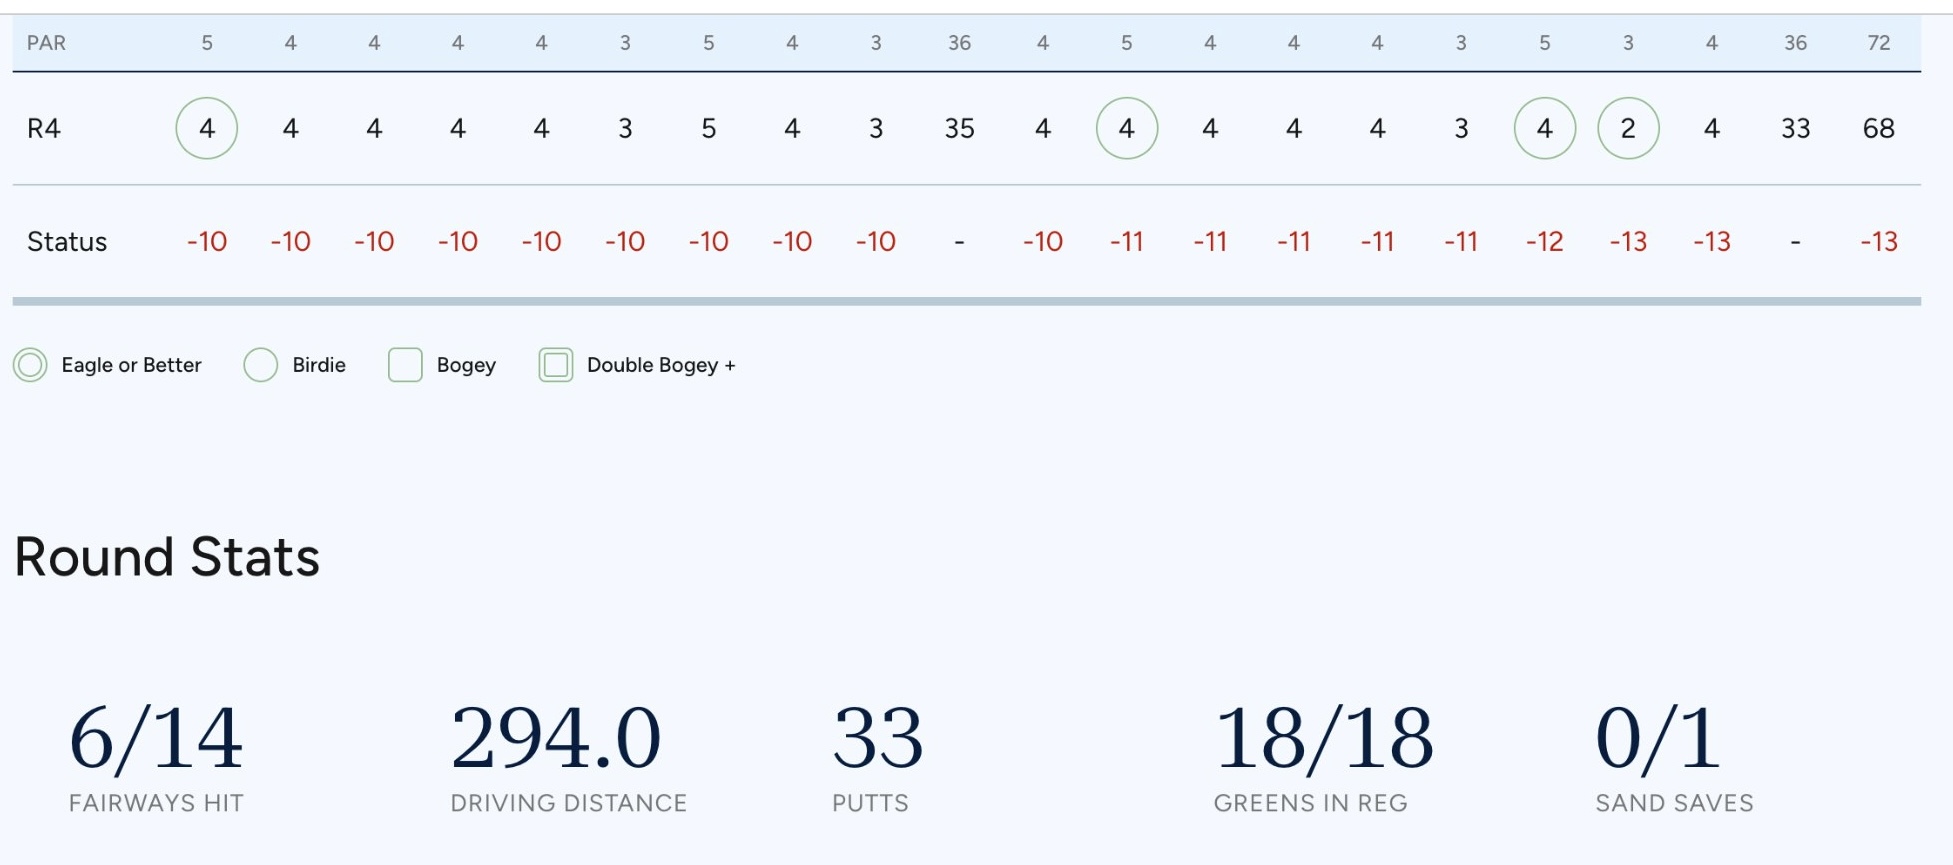The image size is (1953, 865).
Task: Select the circled birdie 2 on hole 17
Action: (1628, 128)
